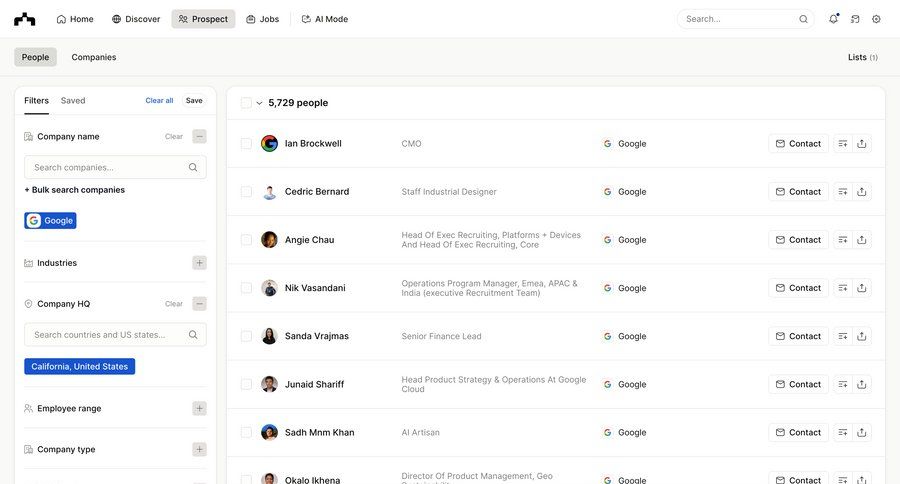The width and height of the screenshot is (900, 484).
Task: Select Cedric Bernard's row checkbox
Action: (x=246, y=192)
